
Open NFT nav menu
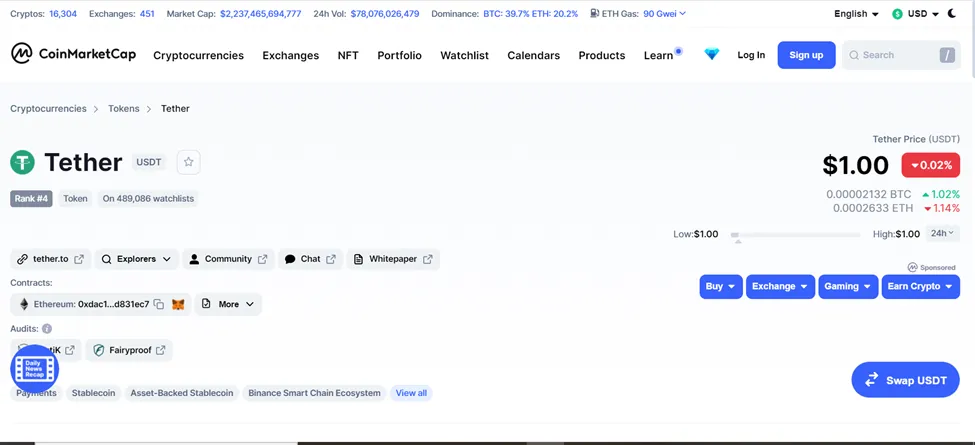tap(348, 55)
